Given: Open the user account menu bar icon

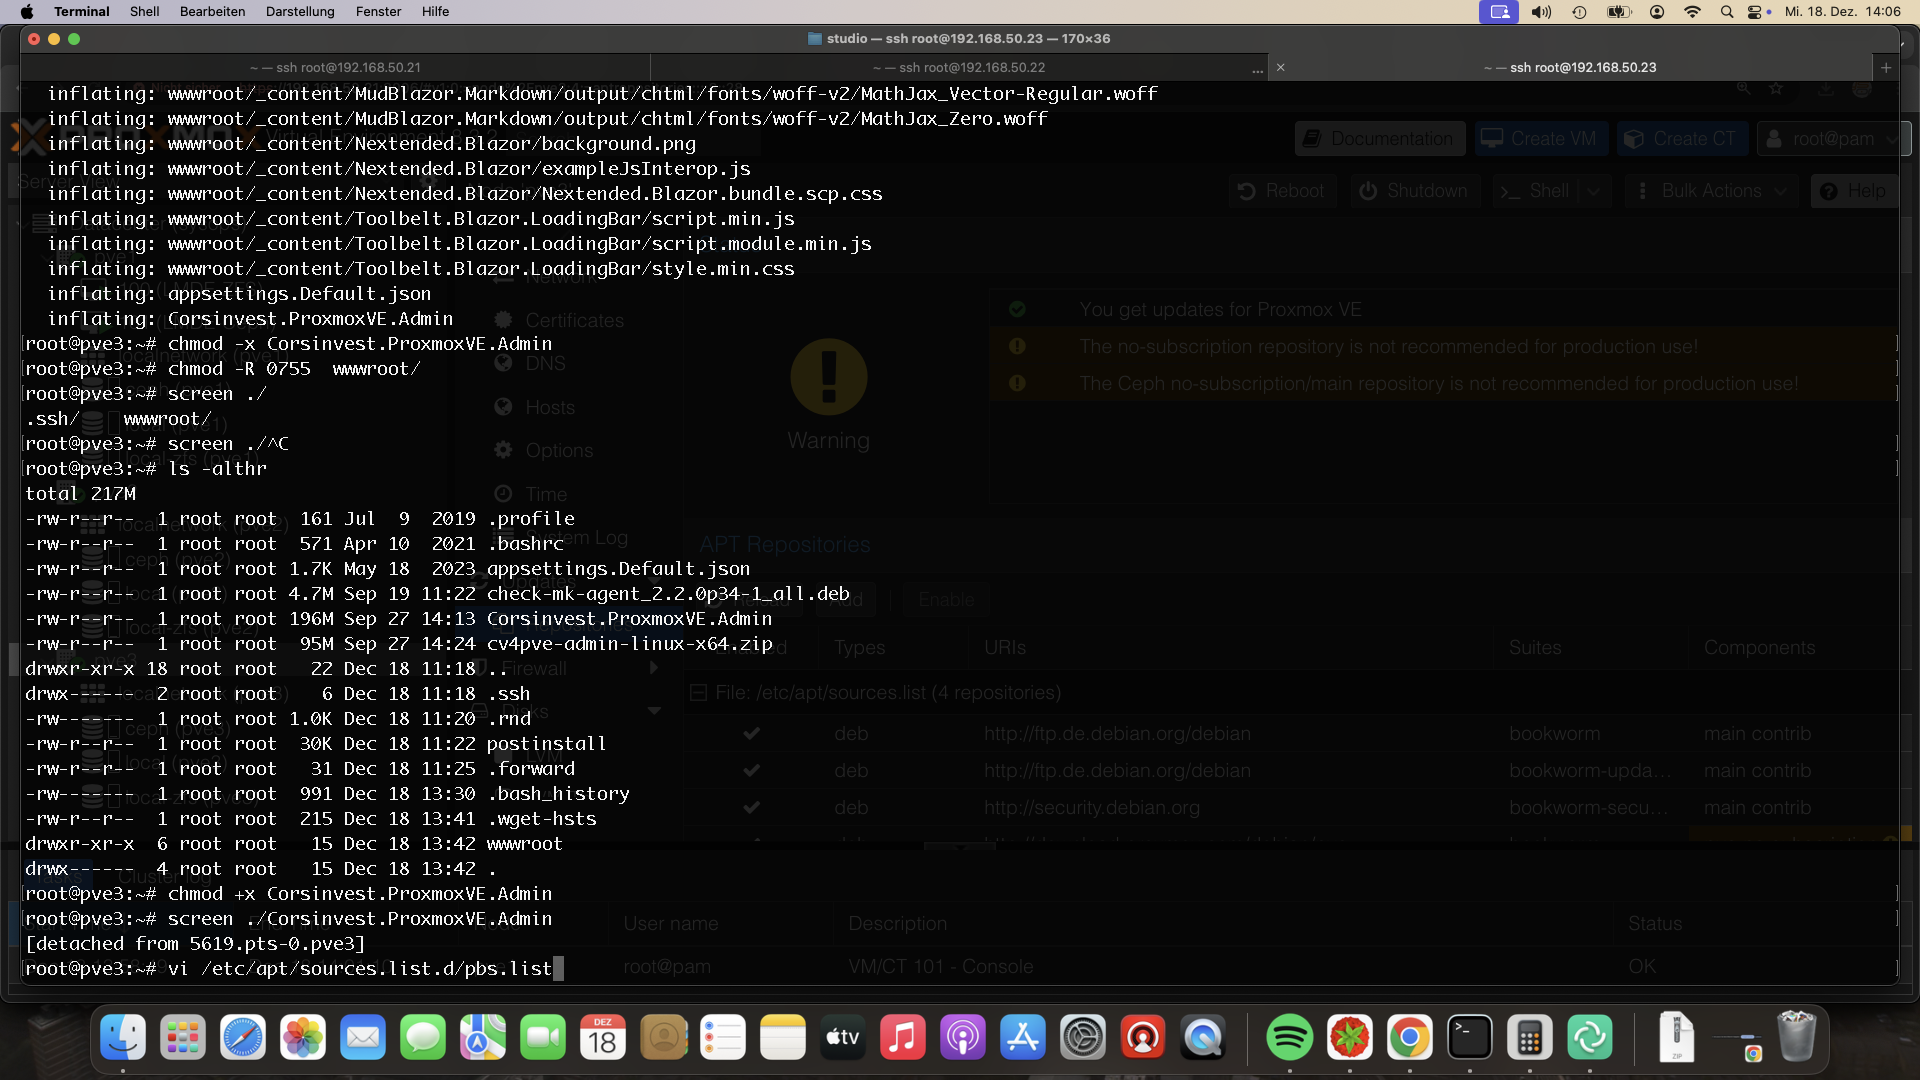Looking at the screenshot, I should pyautogui.click(x=1657, y=11).
